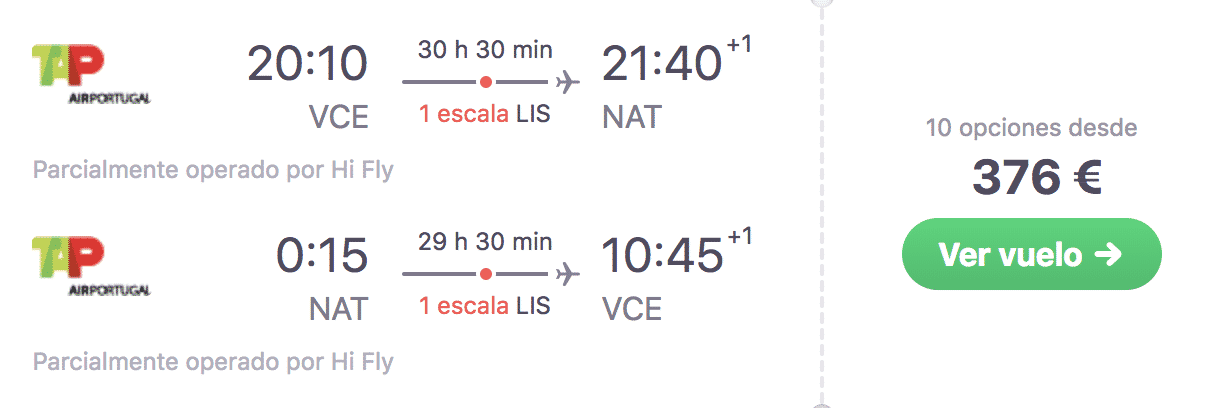Click the VCE origin airport code on outbound
Viewport: 1222px width, 408px height.
(339, 118)
